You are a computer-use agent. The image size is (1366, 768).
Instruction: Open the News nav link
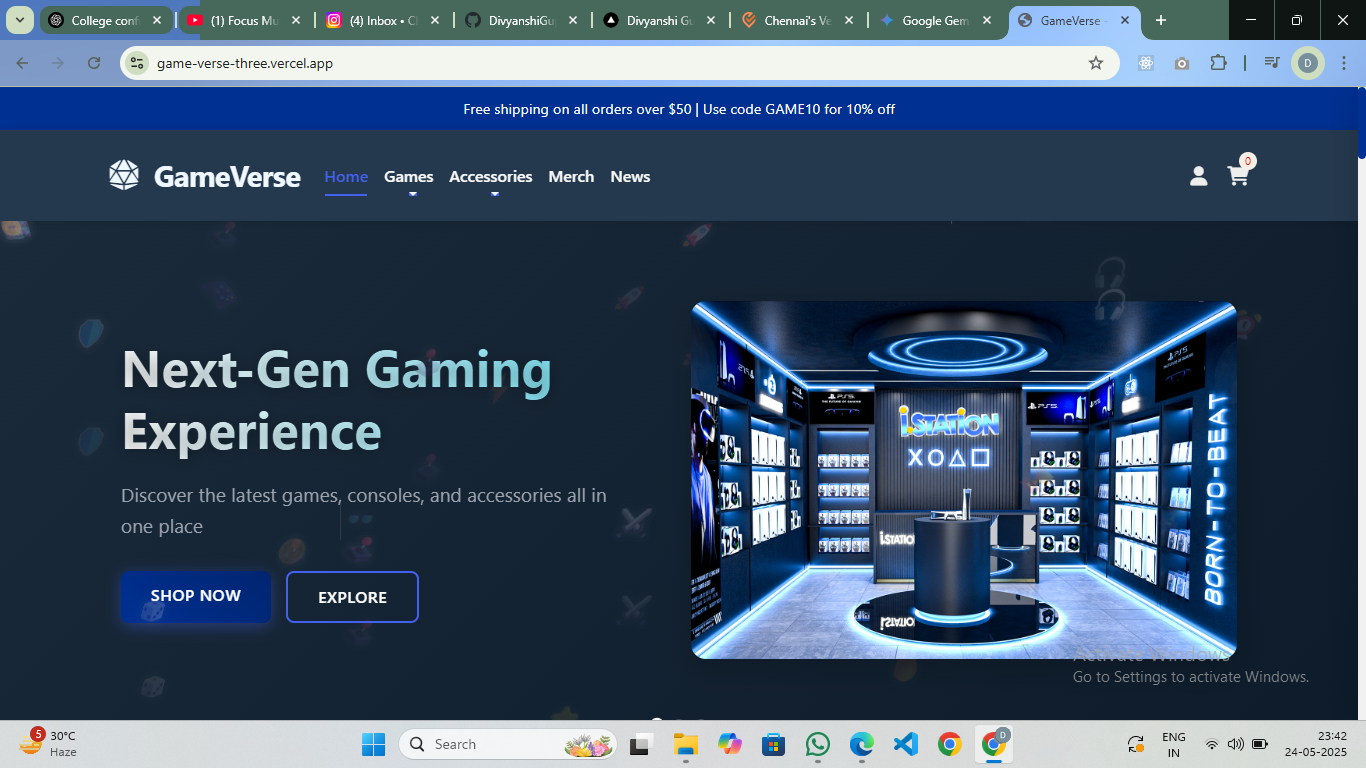[x=630, y=176]
